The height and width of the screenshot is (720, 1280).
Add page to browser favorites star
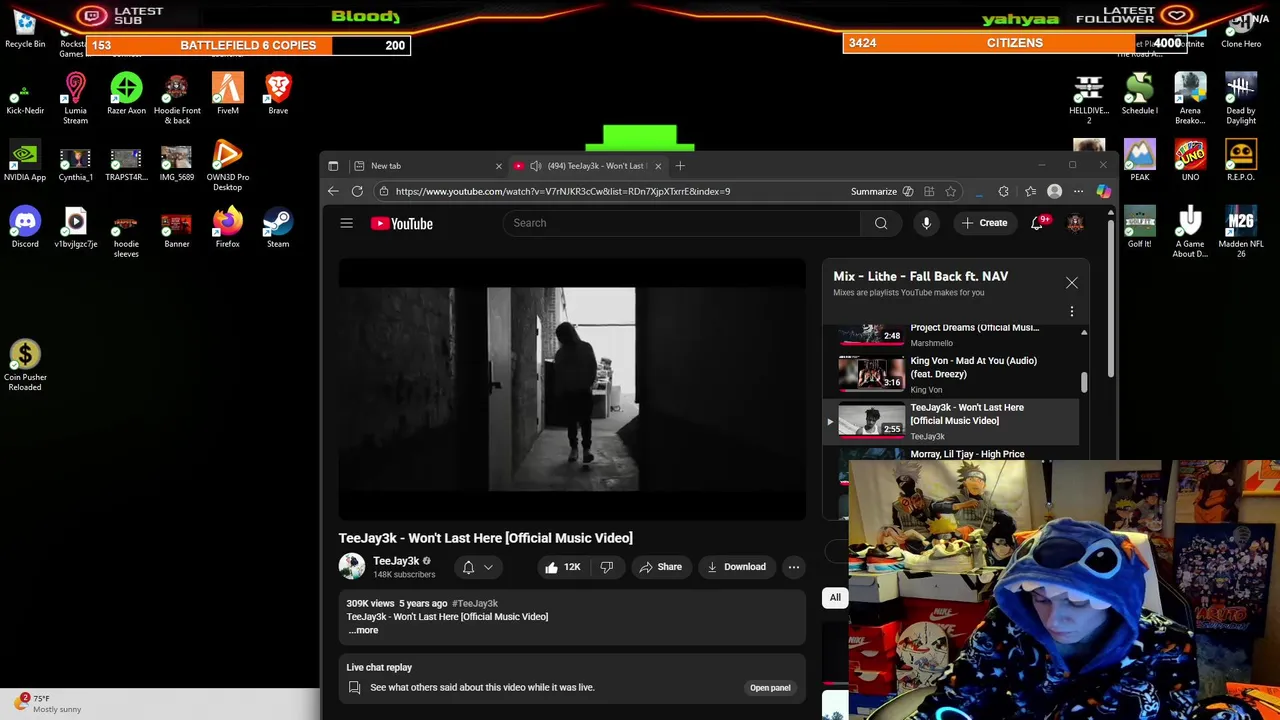click(x=950, y=191)
